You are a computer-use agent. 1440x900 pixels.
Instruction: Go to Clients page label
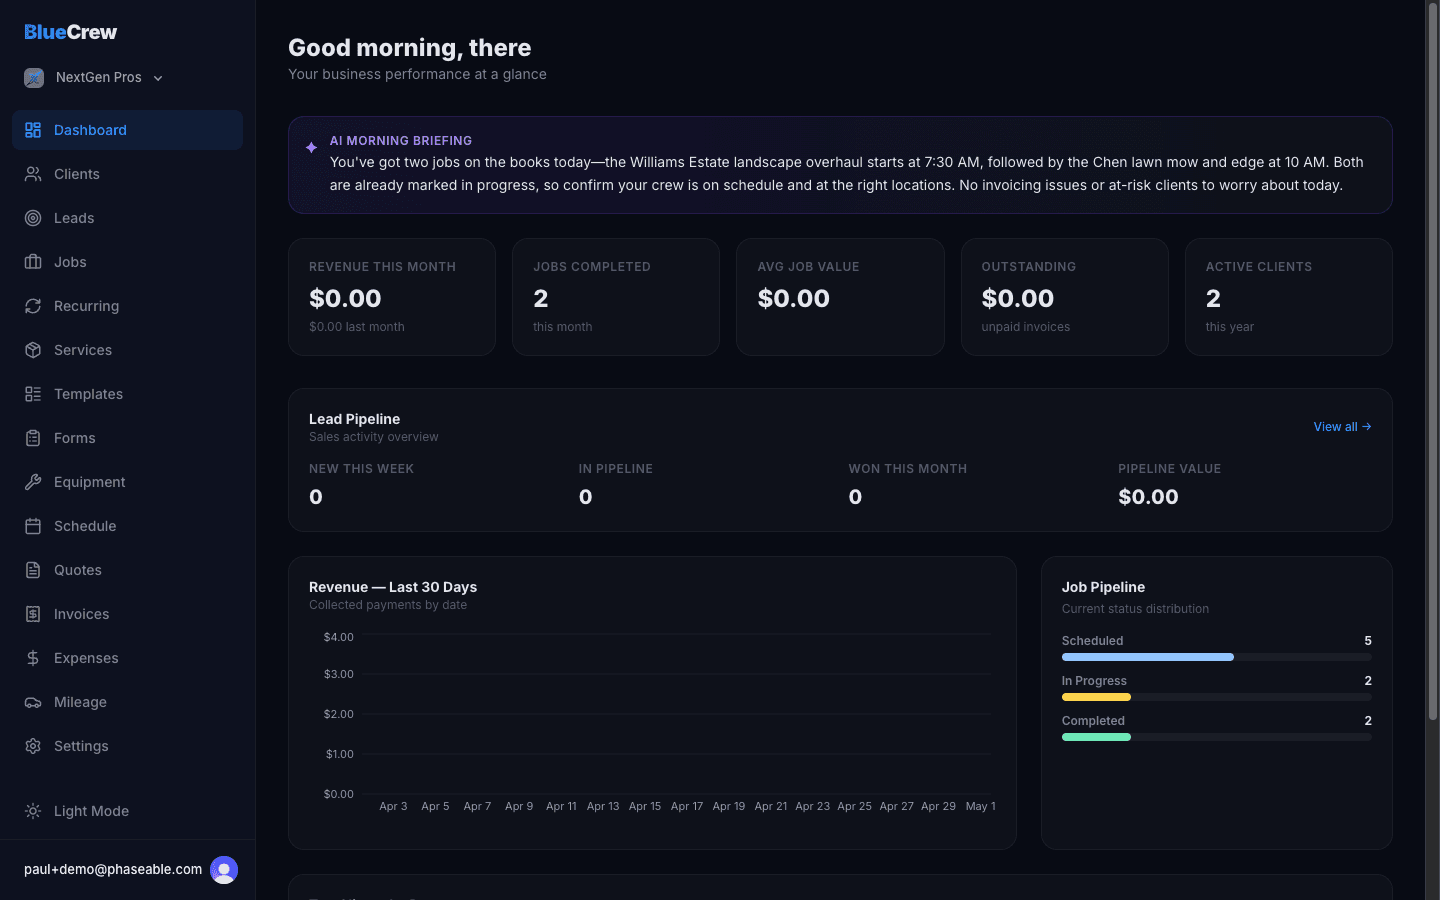click(x=77, y=174)
